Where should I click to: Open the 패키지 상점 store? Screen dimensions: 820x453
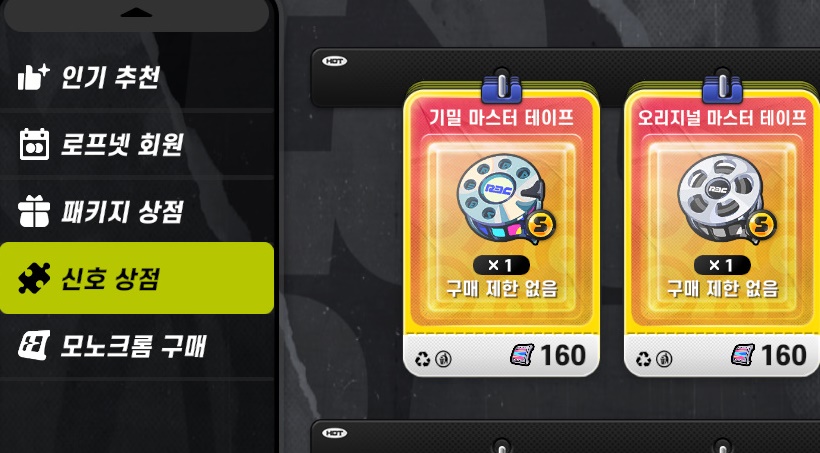pyautogui.click(x=137, y=211)
